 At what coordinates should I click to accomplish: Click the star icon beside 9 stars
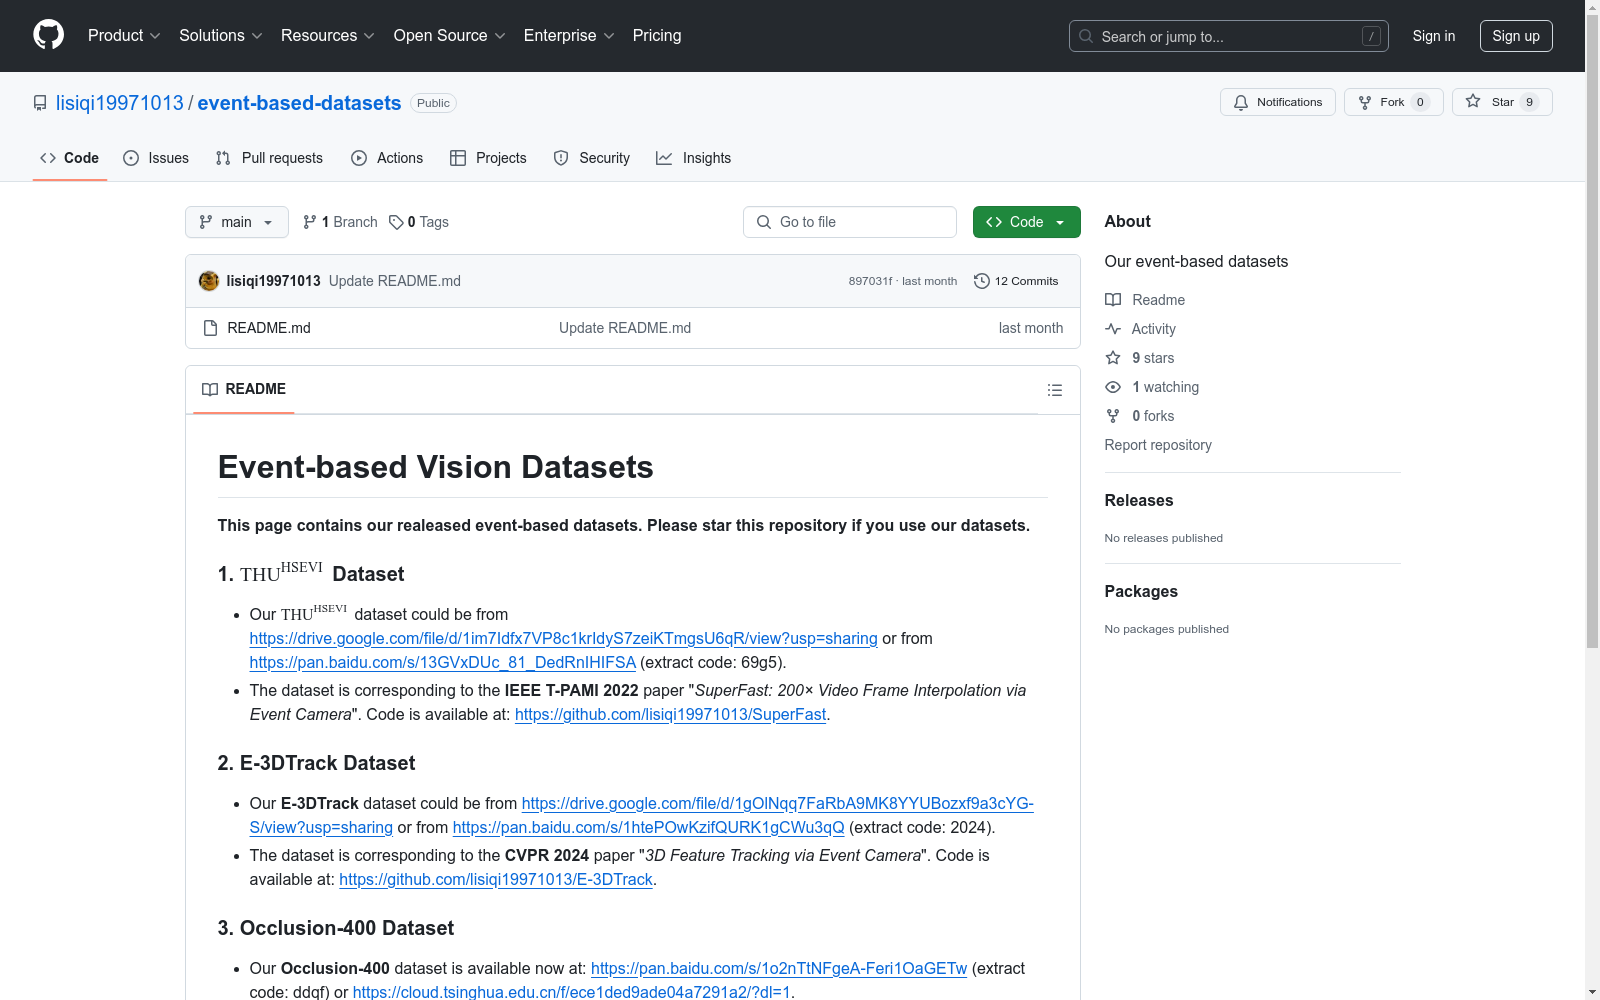[x=1113, y=358]
